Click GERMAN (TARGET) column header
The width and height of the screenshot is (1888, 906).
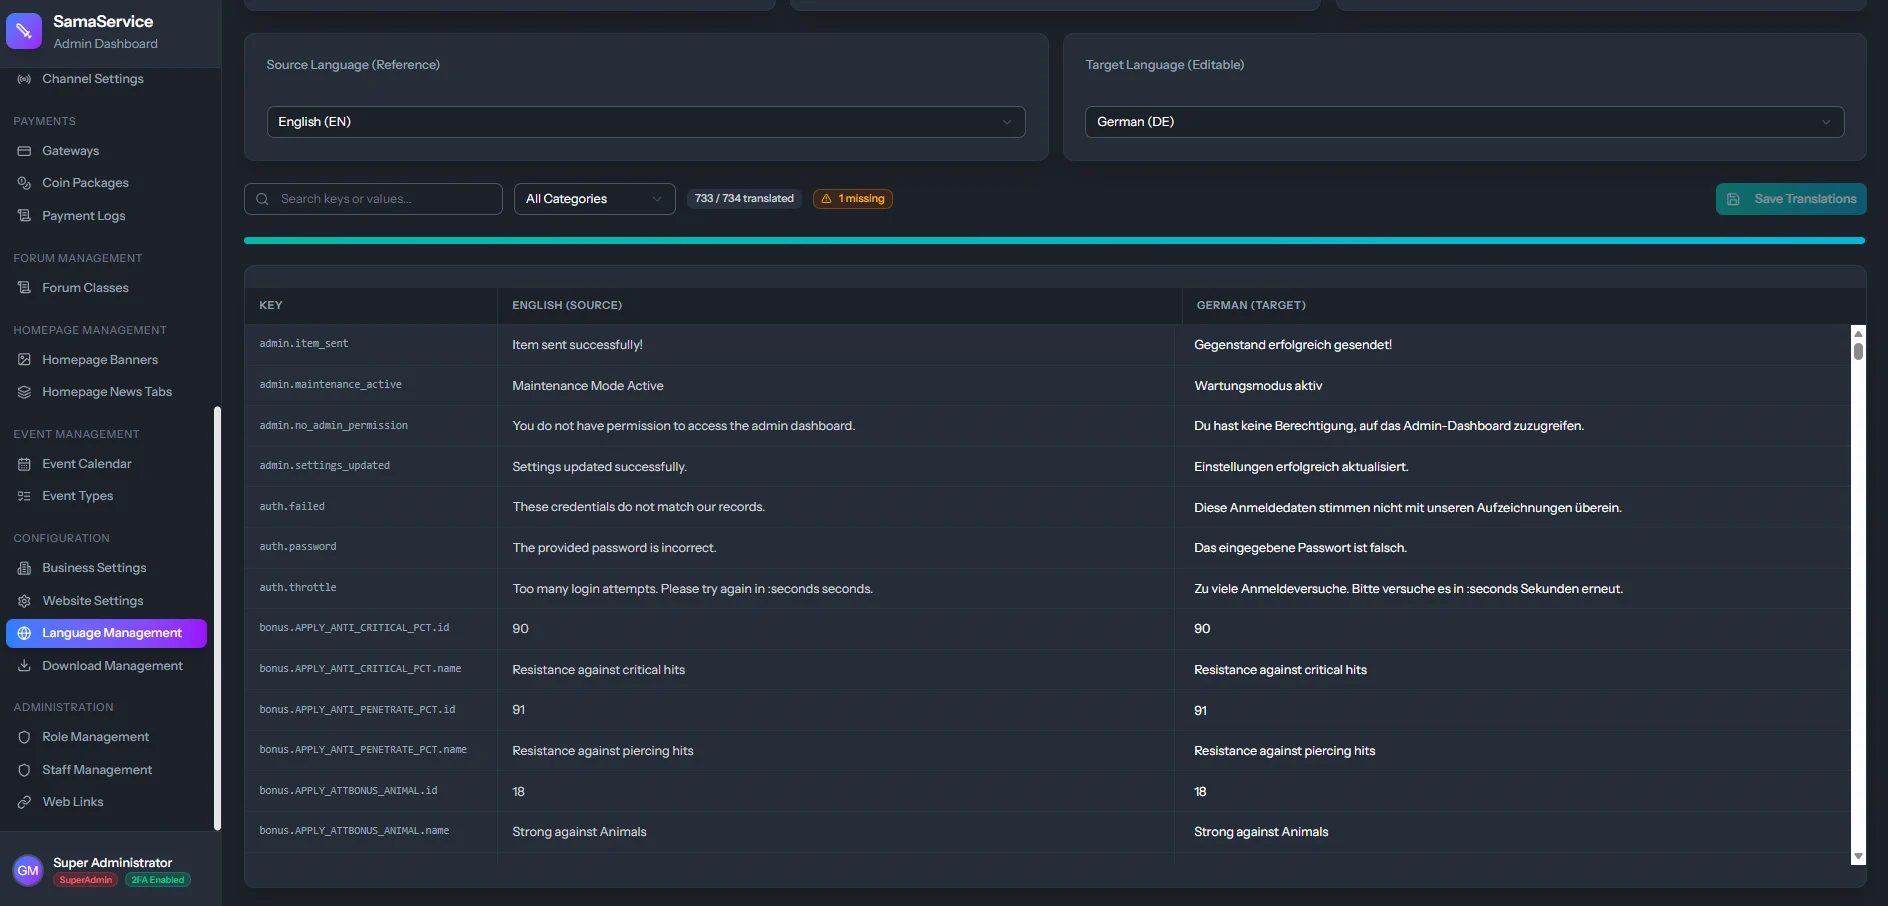(1251, 305)
